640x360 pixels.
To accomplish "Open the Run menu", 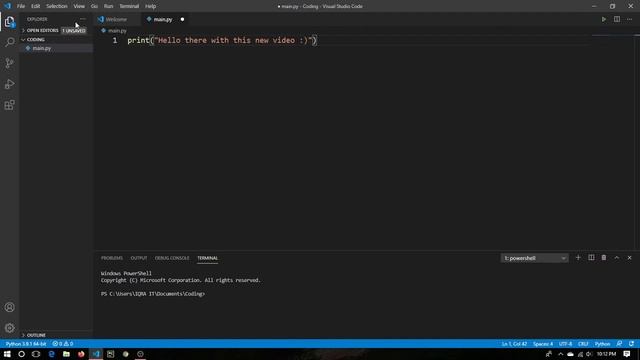I will (108, 6).
